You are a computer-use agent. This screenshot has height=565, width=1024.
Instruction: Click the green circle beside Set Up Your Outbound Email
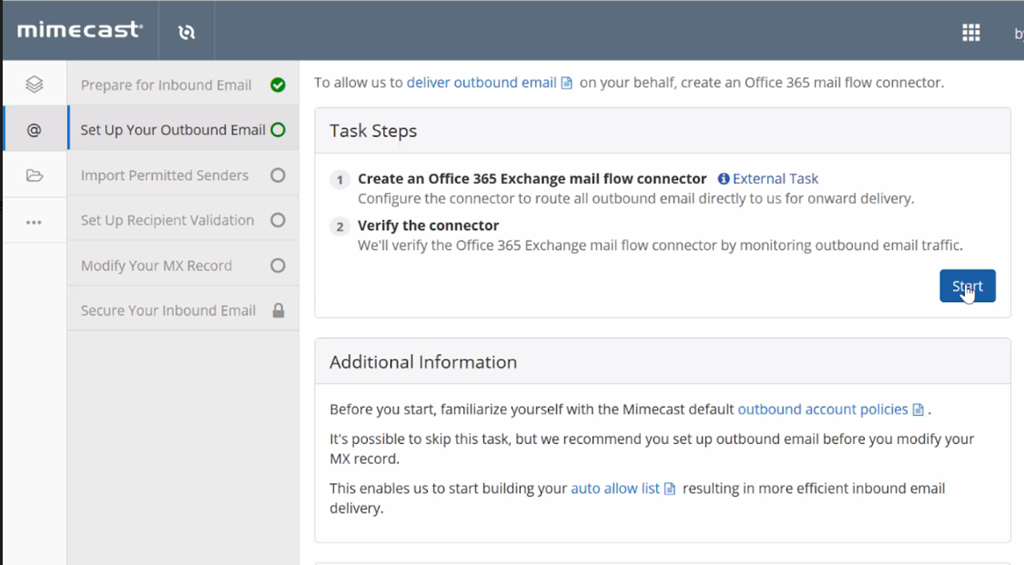point(278,130)
